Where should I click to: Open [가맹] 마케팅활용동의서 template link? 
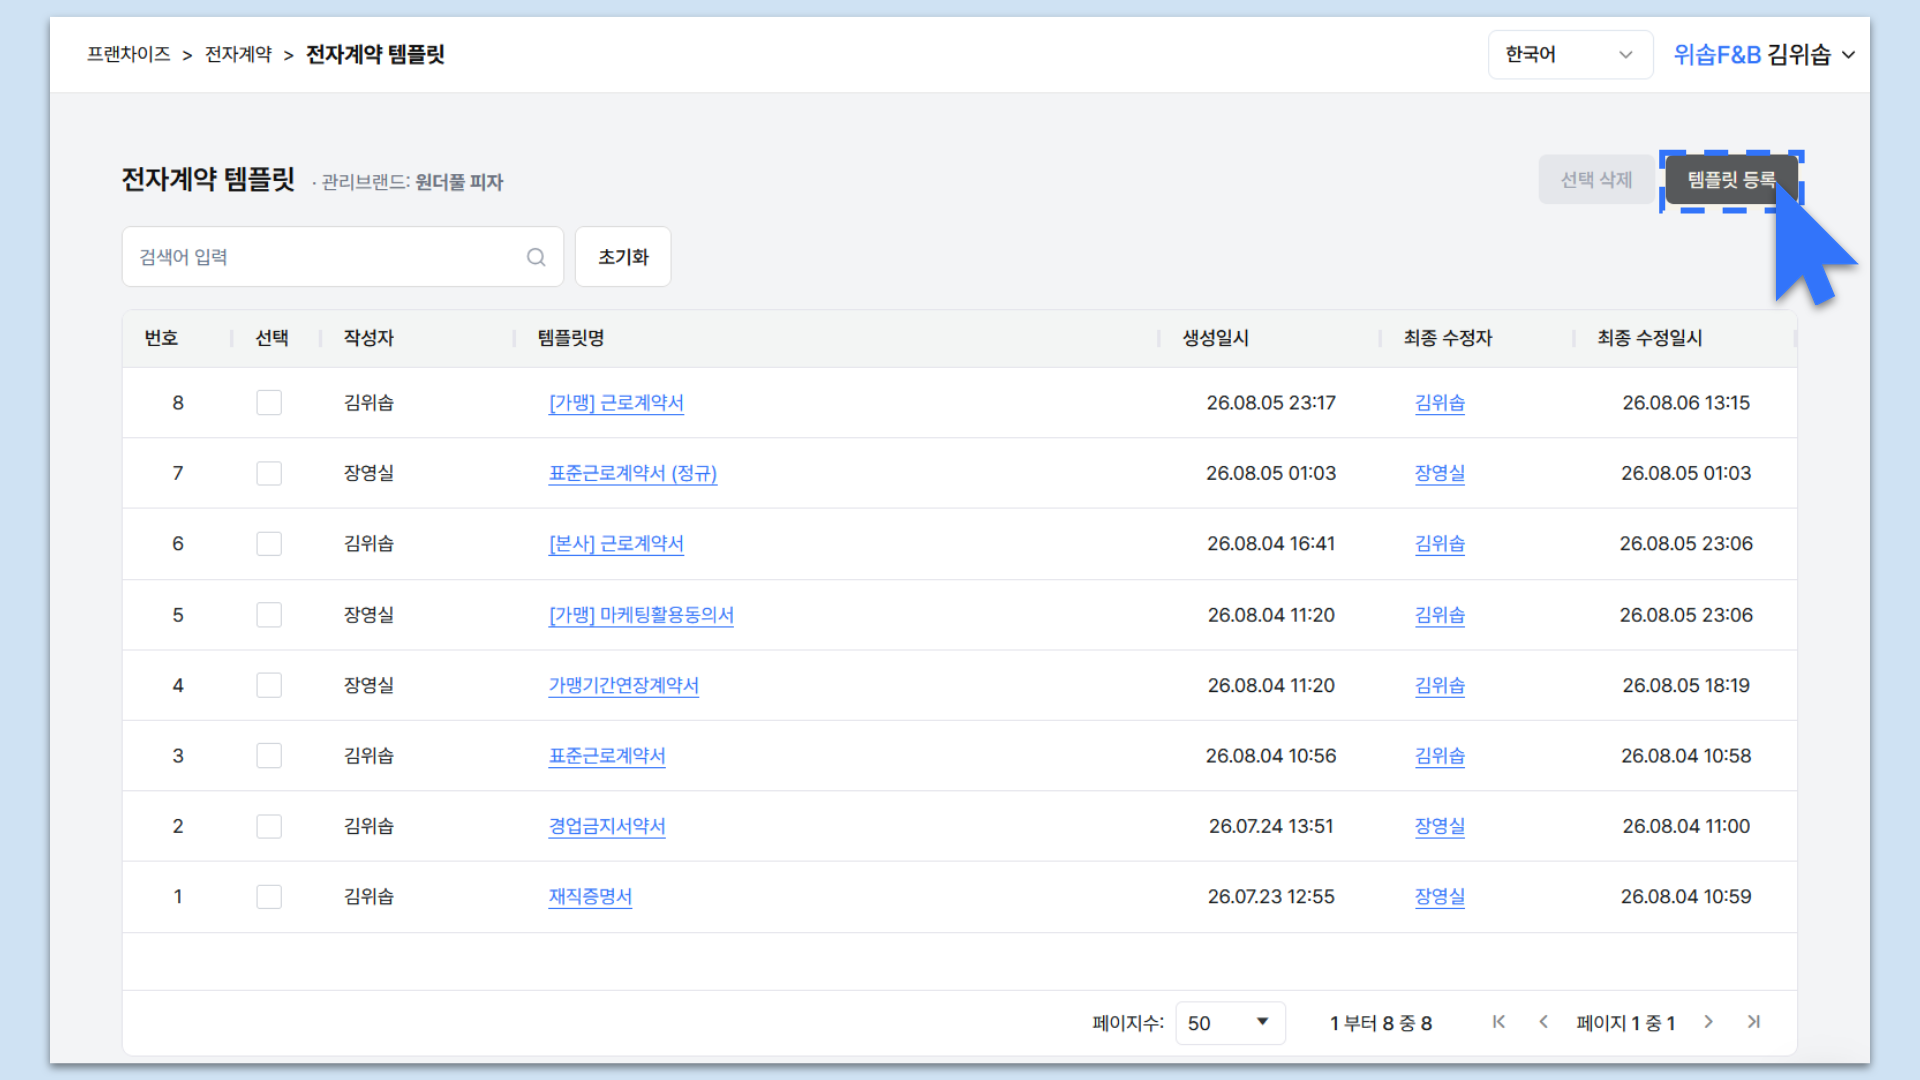point(641,614)
